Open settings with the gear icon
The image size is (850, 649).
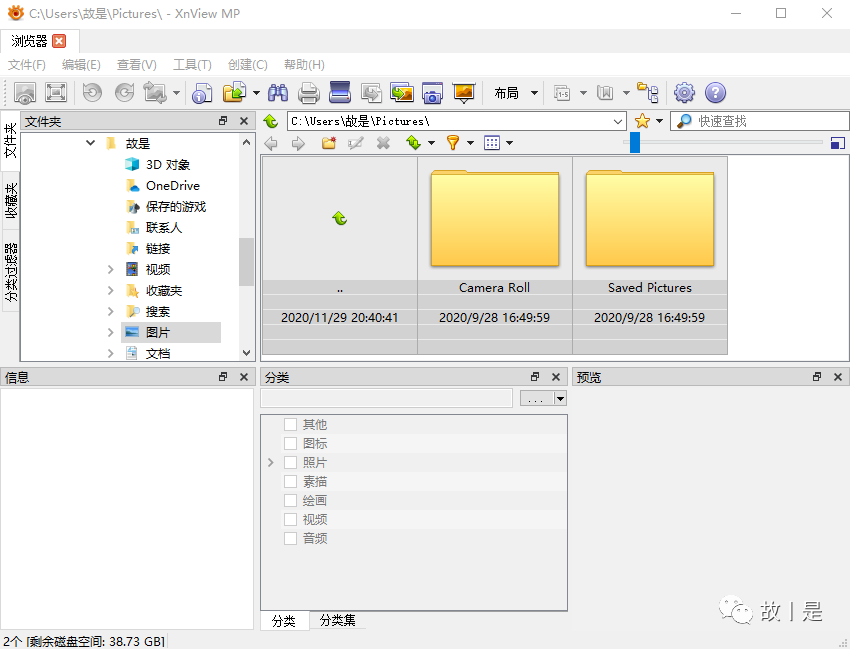(x=684, y=93)
